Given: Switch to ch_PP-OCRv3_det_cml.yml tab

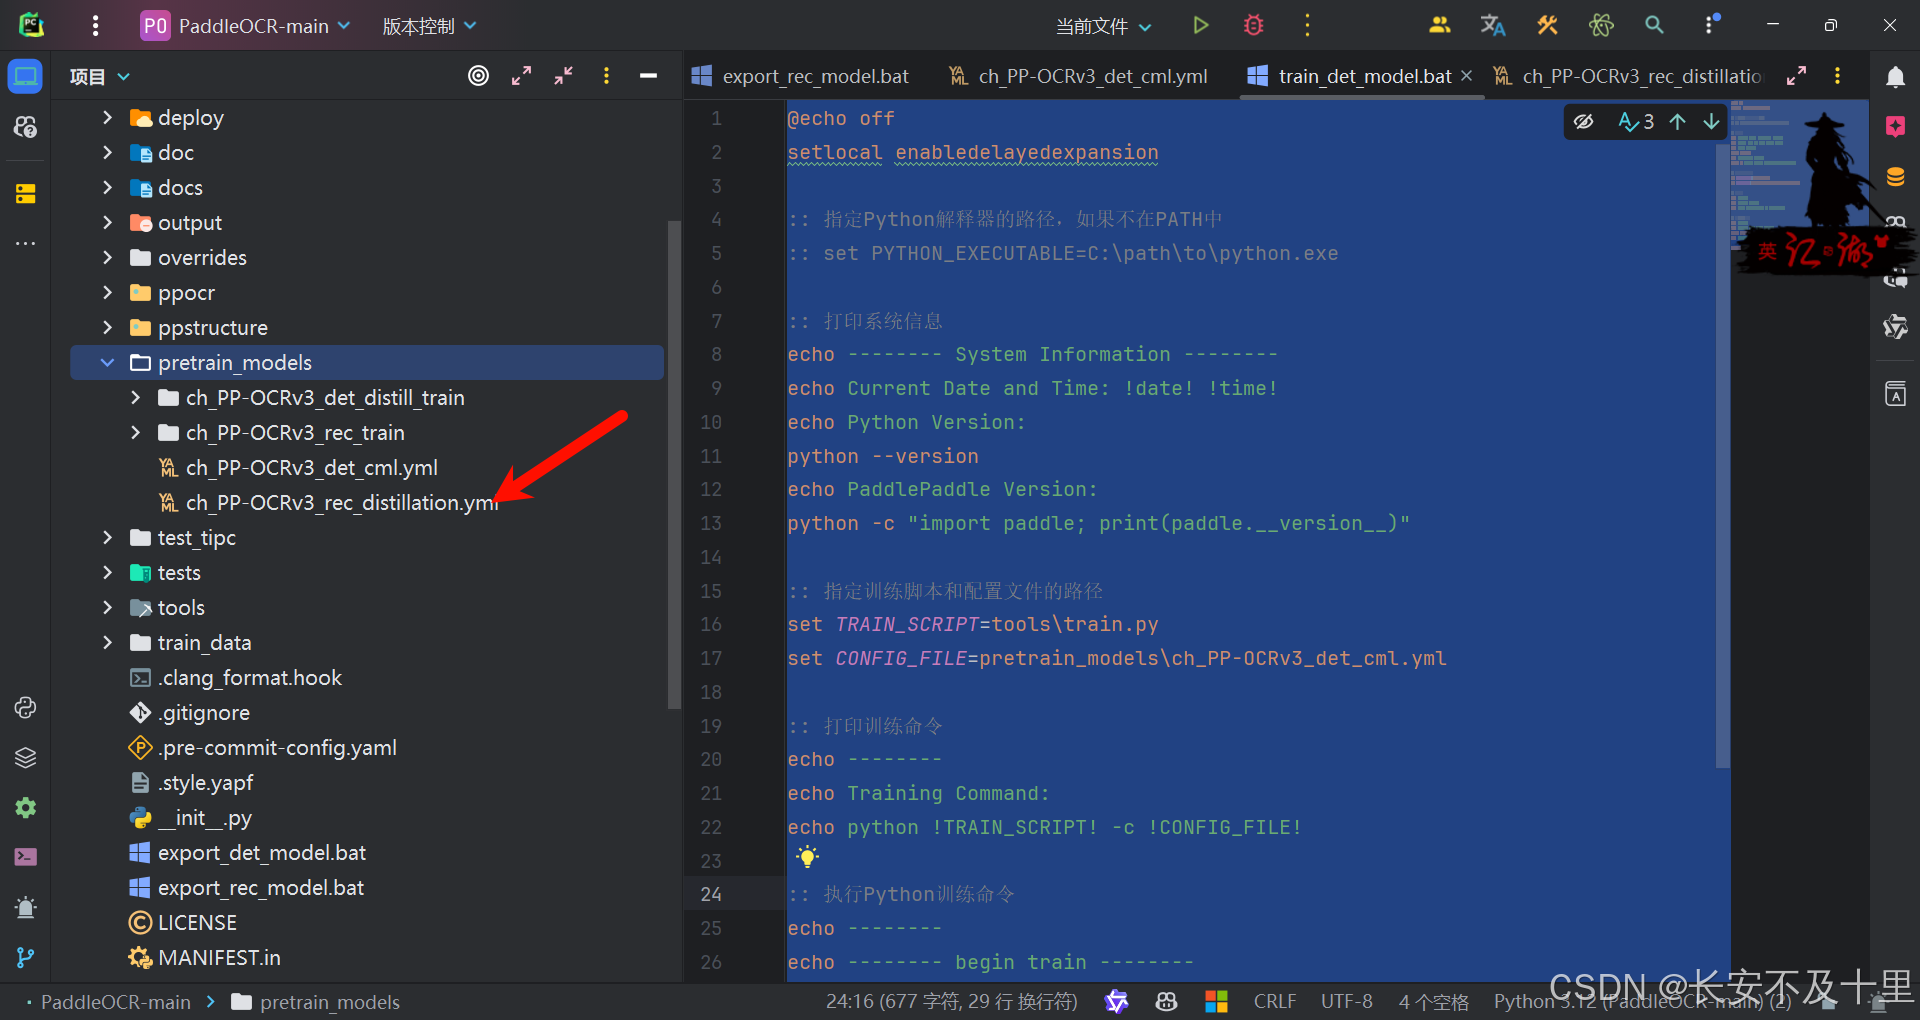Looking at the screenshot, I should [x=1078, y=76].
